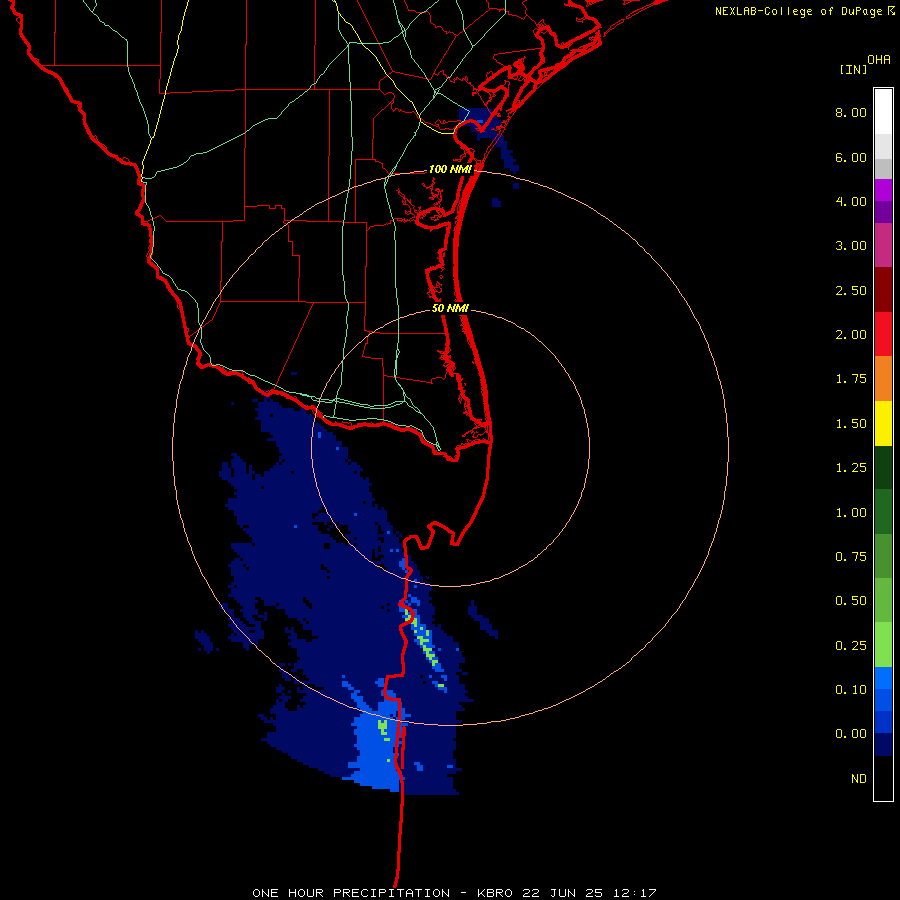This screenshot has width=900, height=900.
Task: Click the 1.00 legend value
Action: tap(851, 513)
